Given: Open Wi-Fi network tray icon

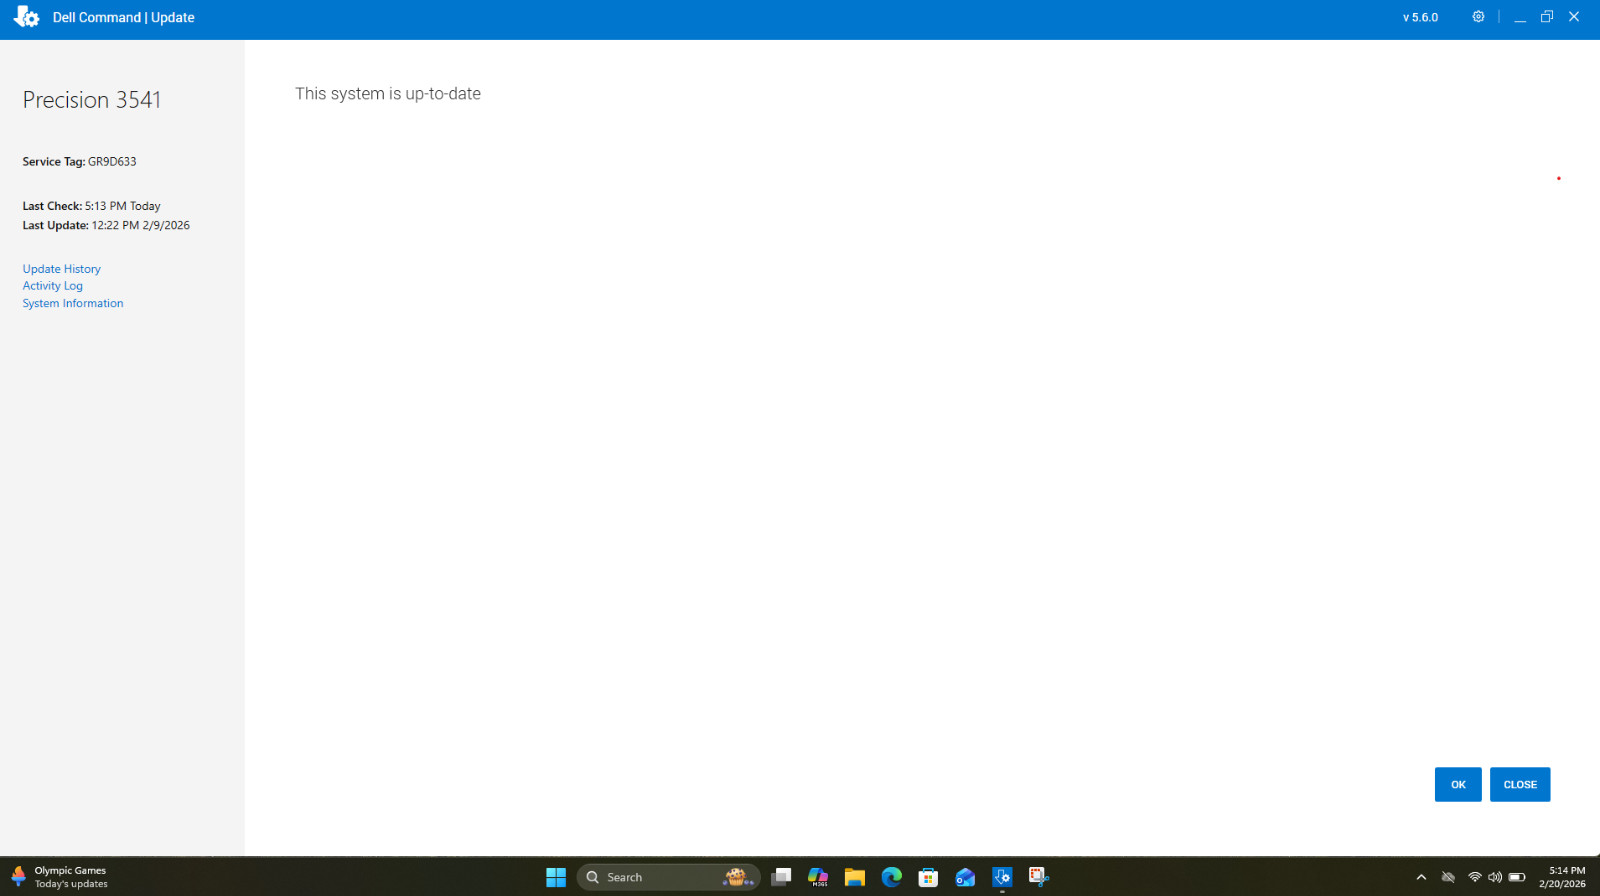Looking at the screenshot, I should 1474,878.
